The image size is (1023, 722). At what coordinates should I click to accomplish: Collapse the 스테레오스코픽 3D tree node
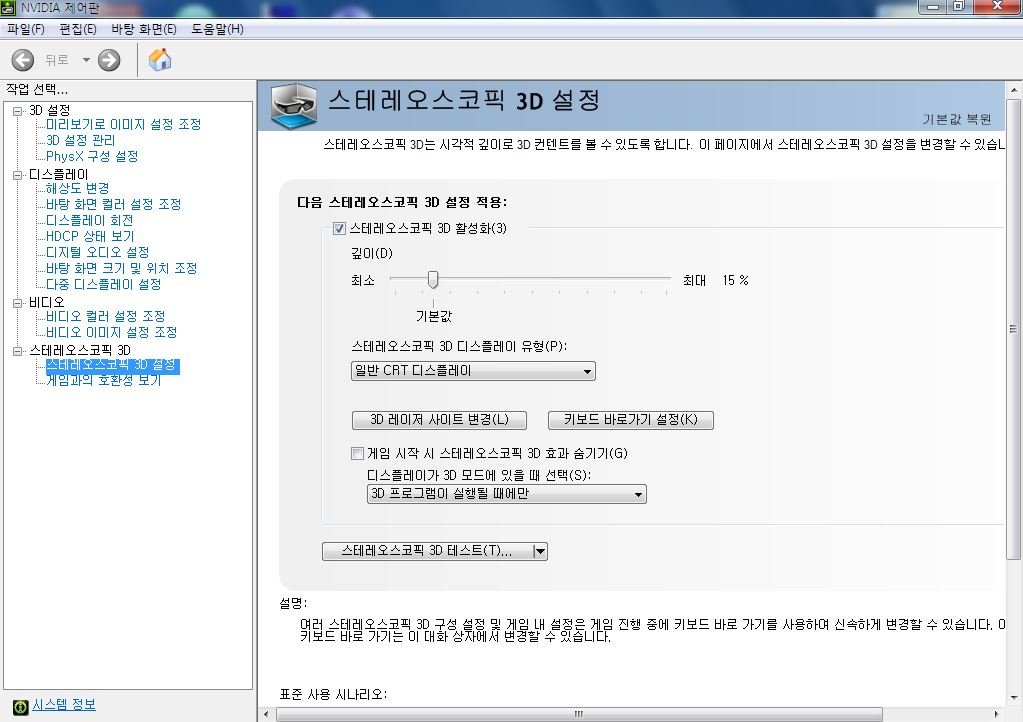coord(18,351)
